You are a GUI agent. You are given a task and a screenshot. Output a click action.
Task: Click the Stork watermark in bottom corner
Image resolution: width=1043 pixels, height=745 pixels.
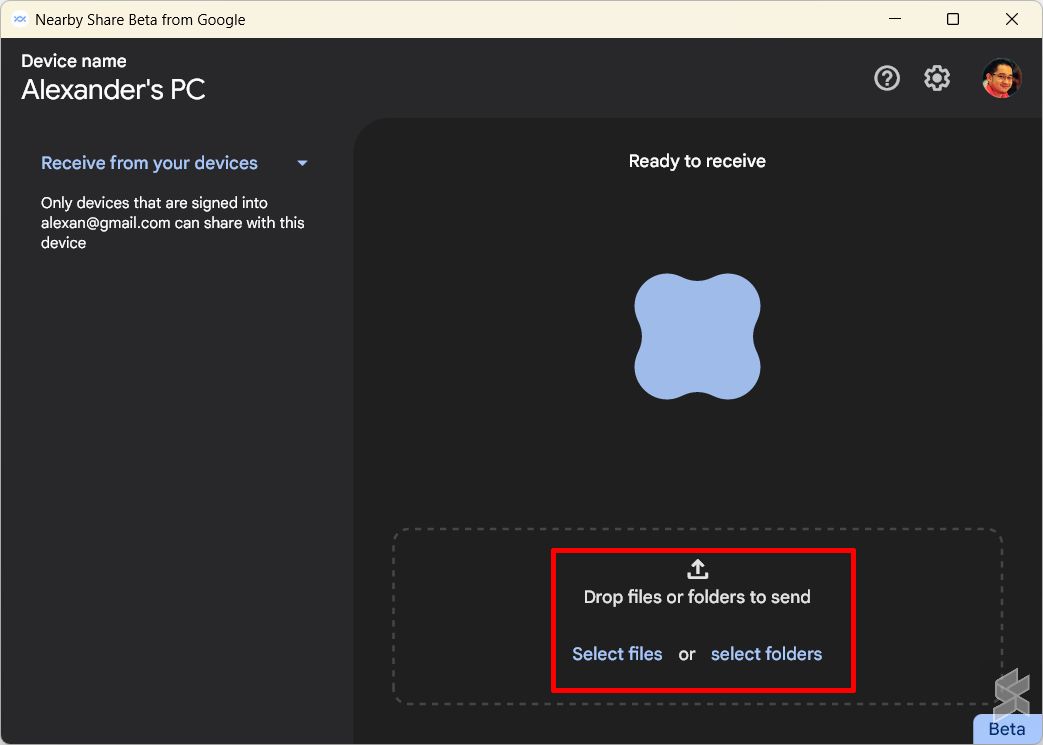(1011, 692)
